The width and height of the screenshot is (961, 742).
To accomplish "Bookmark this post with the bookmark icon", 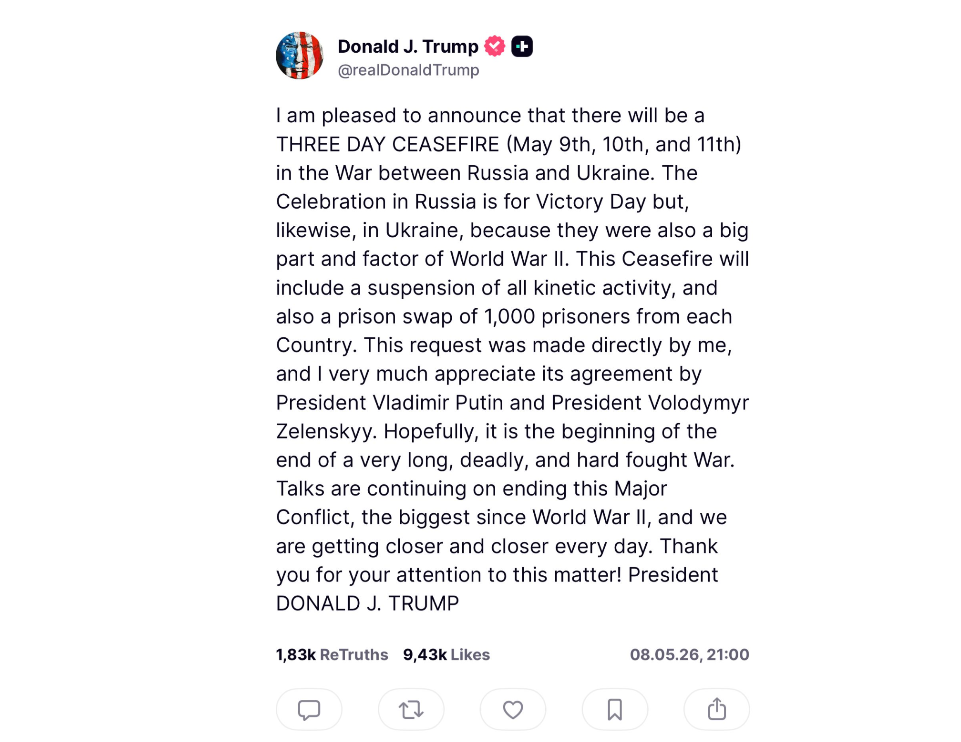I will 615,710.
